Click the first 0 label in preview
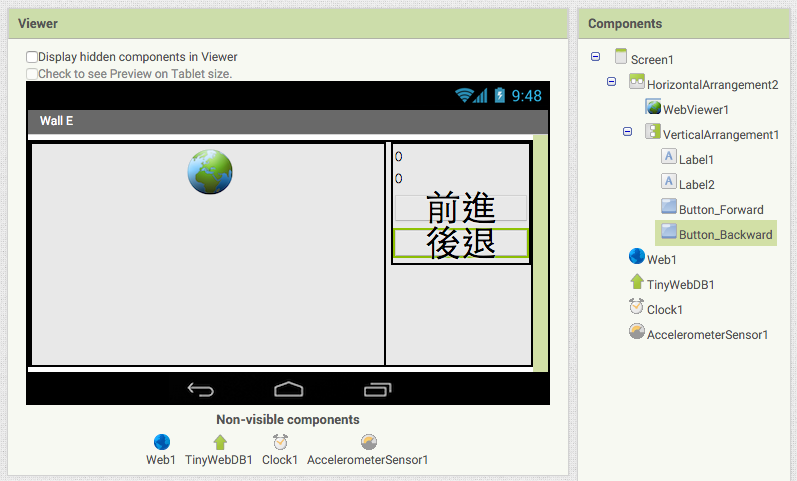This screenshot has height=481, width=797. (398, 157)
